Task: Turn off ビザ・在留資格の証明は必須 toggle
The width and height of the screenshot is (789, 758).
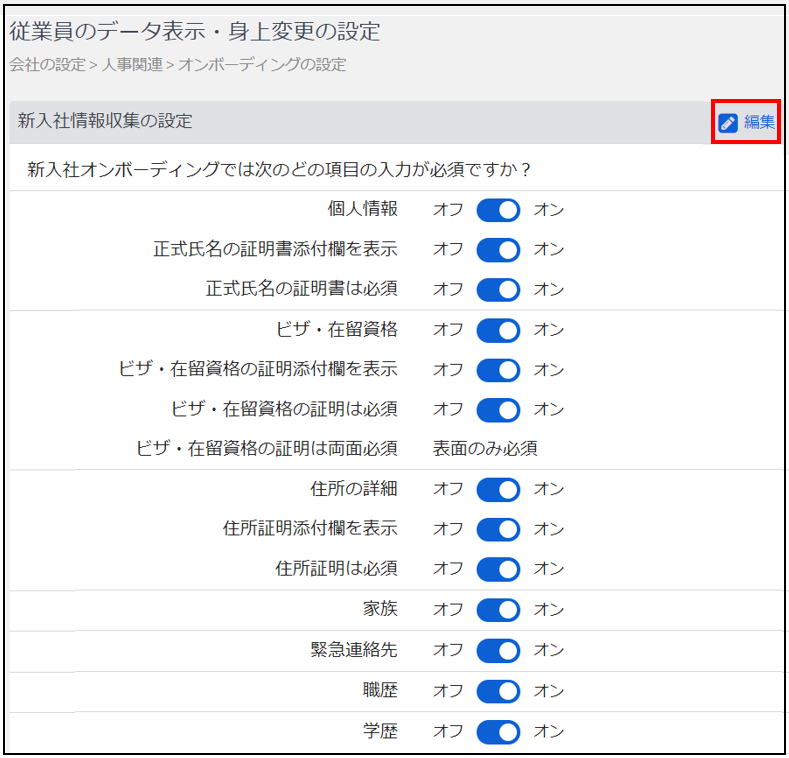Action: coord(498,410)
